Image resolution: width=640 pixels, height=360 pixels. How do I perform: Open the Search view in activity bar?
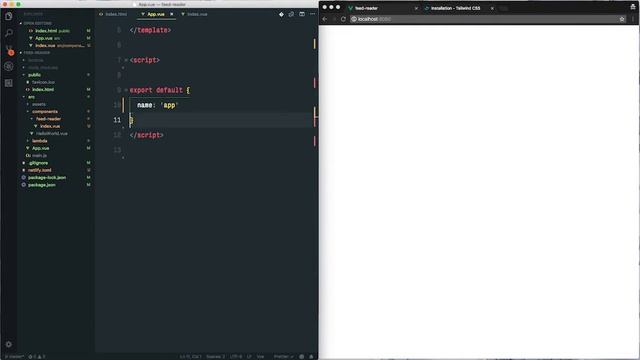tap(9, 33)
